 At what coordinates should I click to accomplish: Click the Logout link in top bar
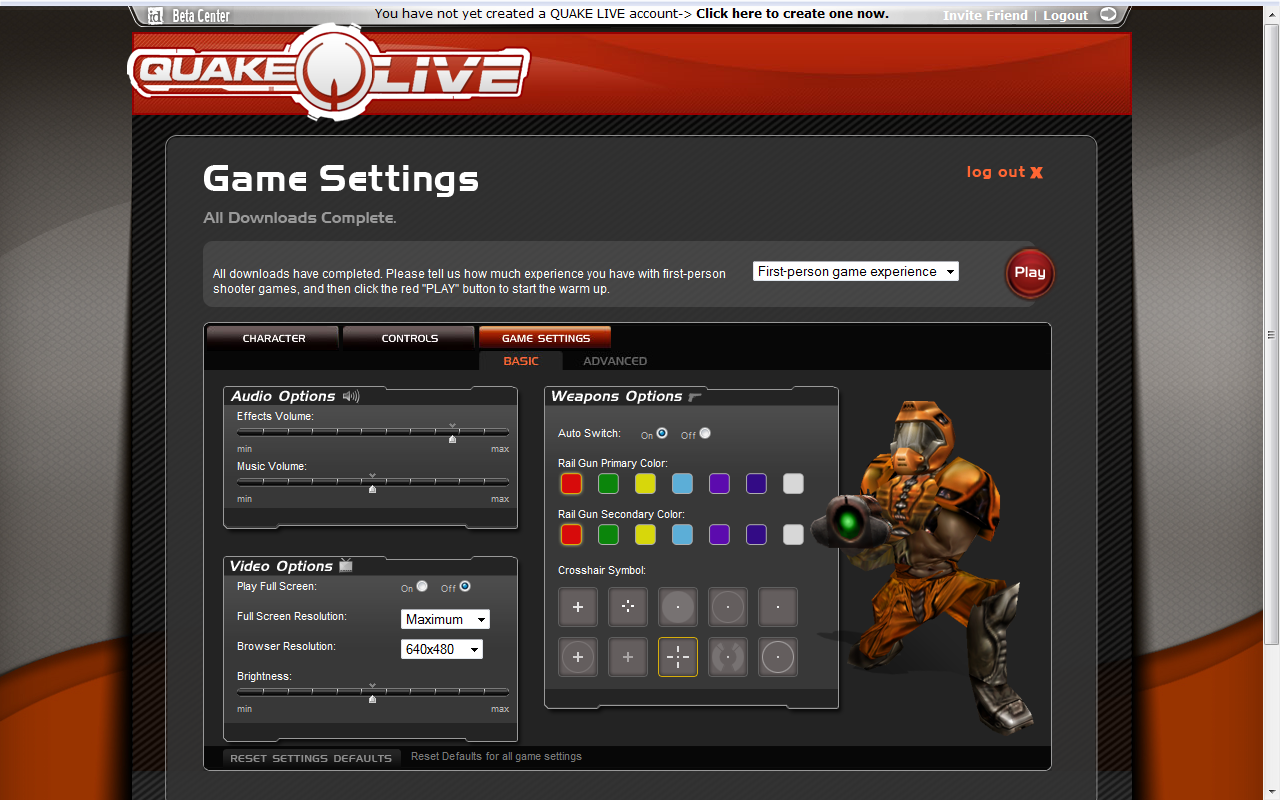(1065, 15)
